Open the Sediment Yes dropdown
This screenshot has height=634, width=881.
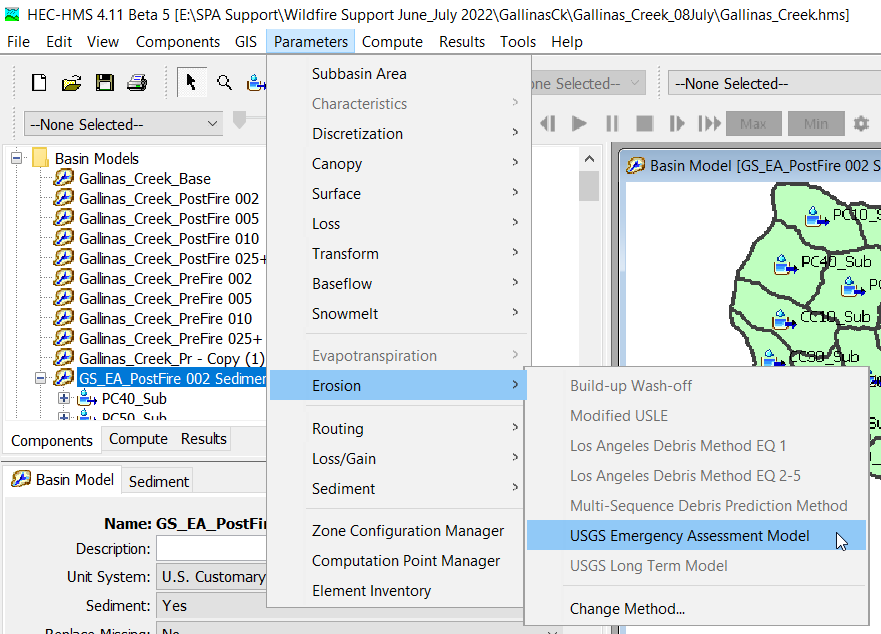click(x=212, y=605)
